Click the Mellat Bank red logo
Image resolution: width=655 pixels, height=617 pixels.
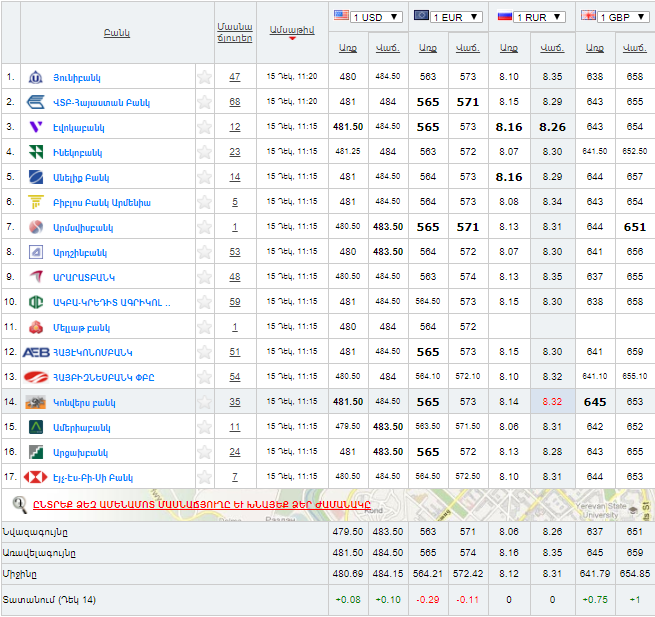coord(35,327)
